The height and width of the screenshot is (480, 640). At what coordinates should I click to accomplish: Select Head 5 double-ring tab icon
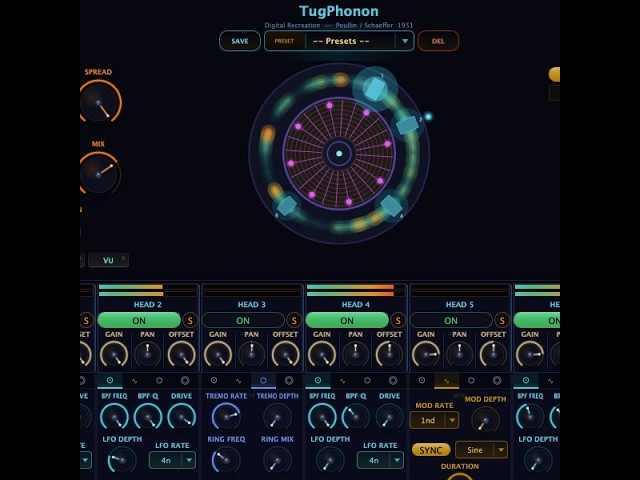point(497,380)
